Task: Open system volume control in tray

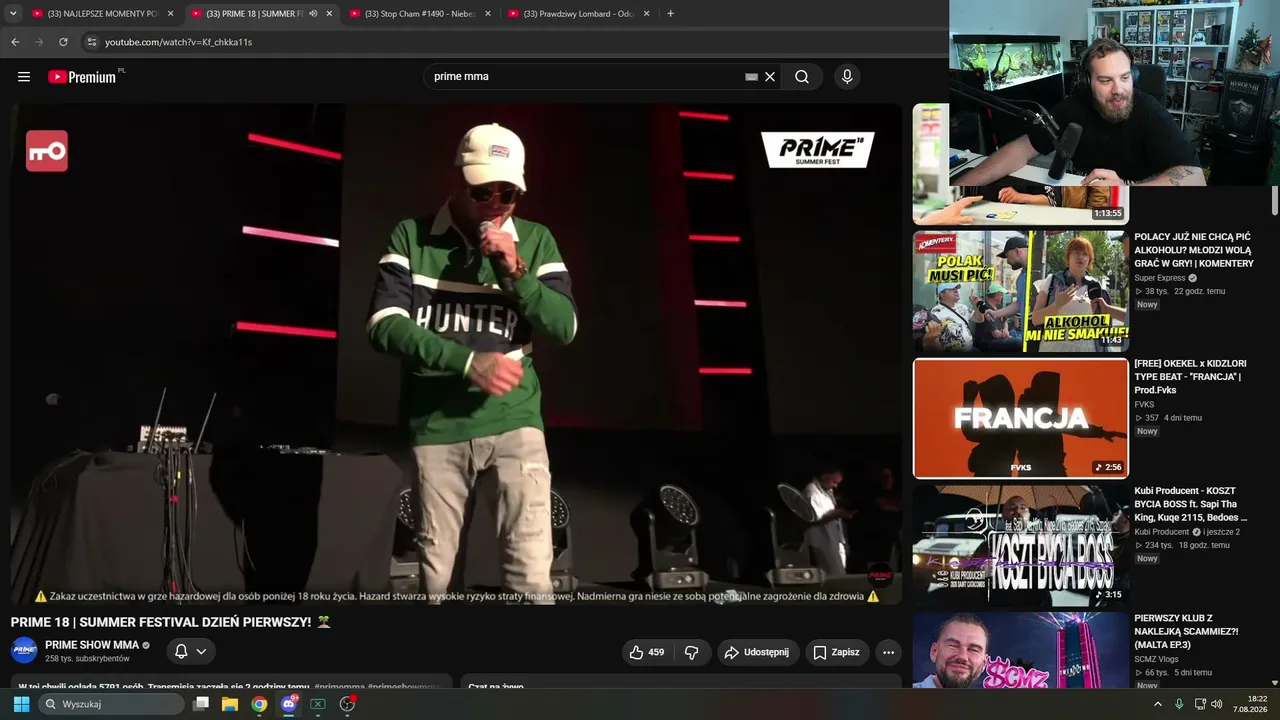Action: coord(1217,704)
